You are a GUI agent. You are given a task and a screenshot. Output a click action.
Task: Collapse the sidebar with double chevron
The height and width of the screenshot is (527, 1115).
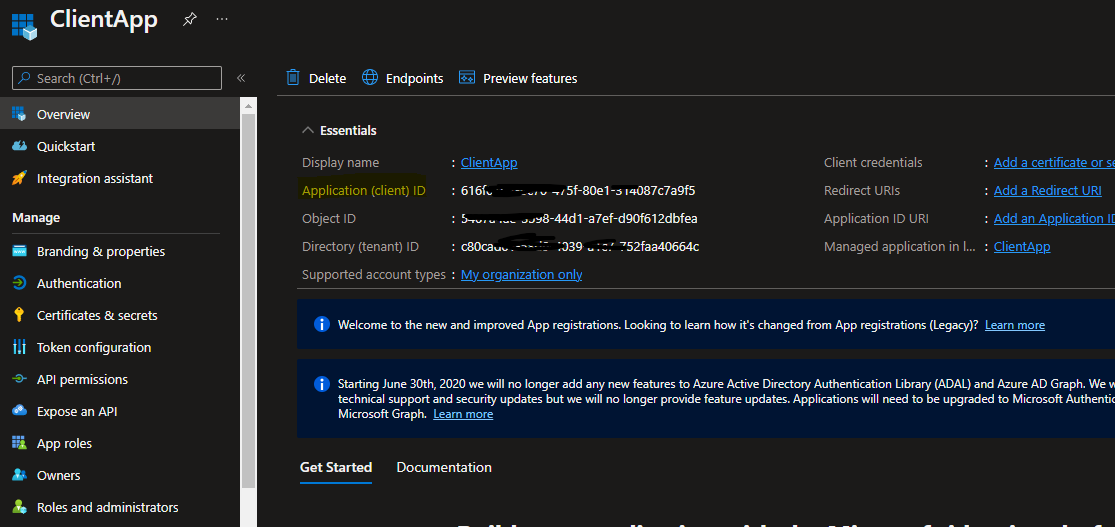click(x=241, y=78)
